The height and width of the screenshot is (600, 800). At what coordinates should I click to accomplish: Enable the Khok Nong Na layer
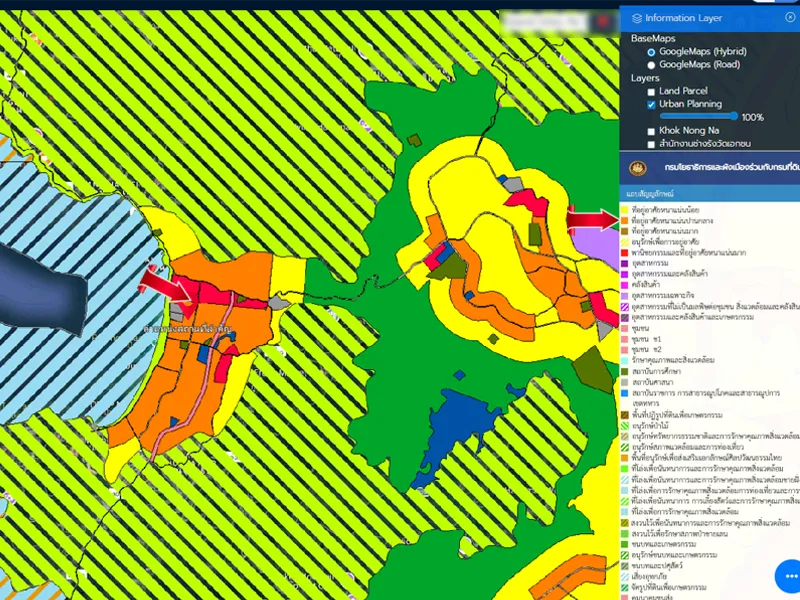[x=651, y=131]
